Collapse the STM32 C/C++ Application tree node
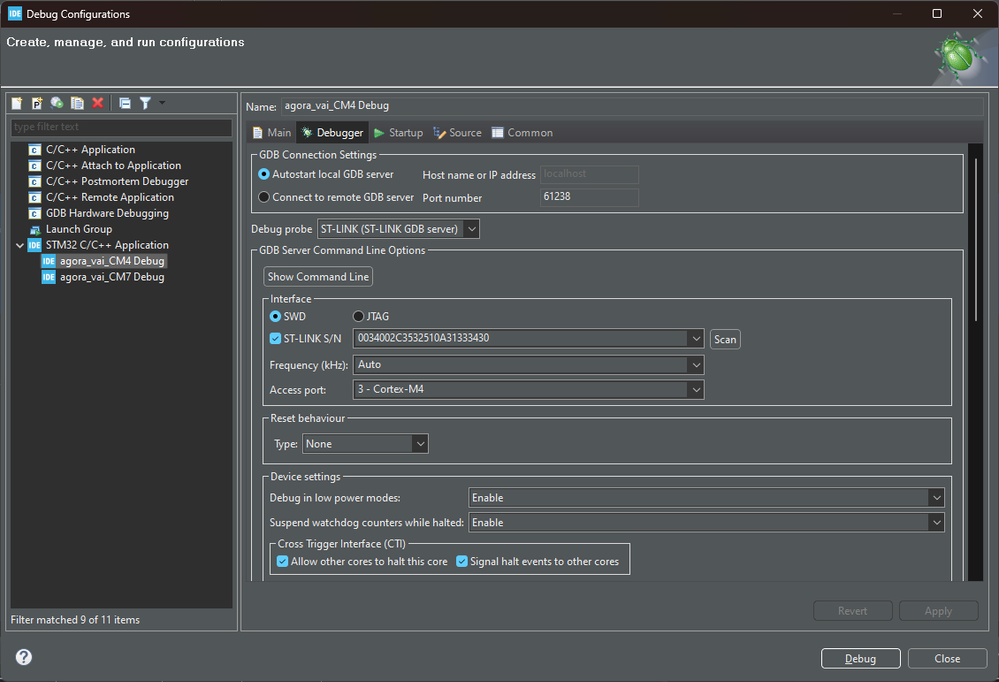This screenshot has height=682, width=999. click(x=19, y=244)
